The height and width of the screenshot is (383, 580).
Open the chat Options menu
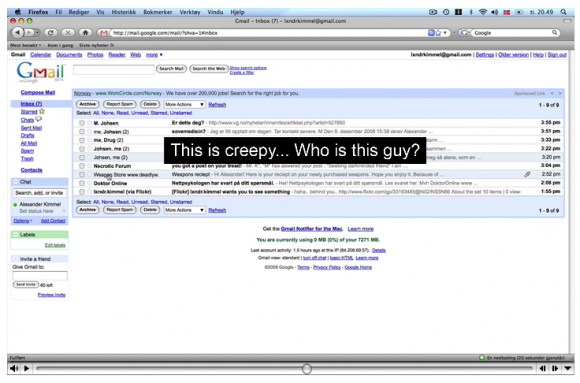23,221
